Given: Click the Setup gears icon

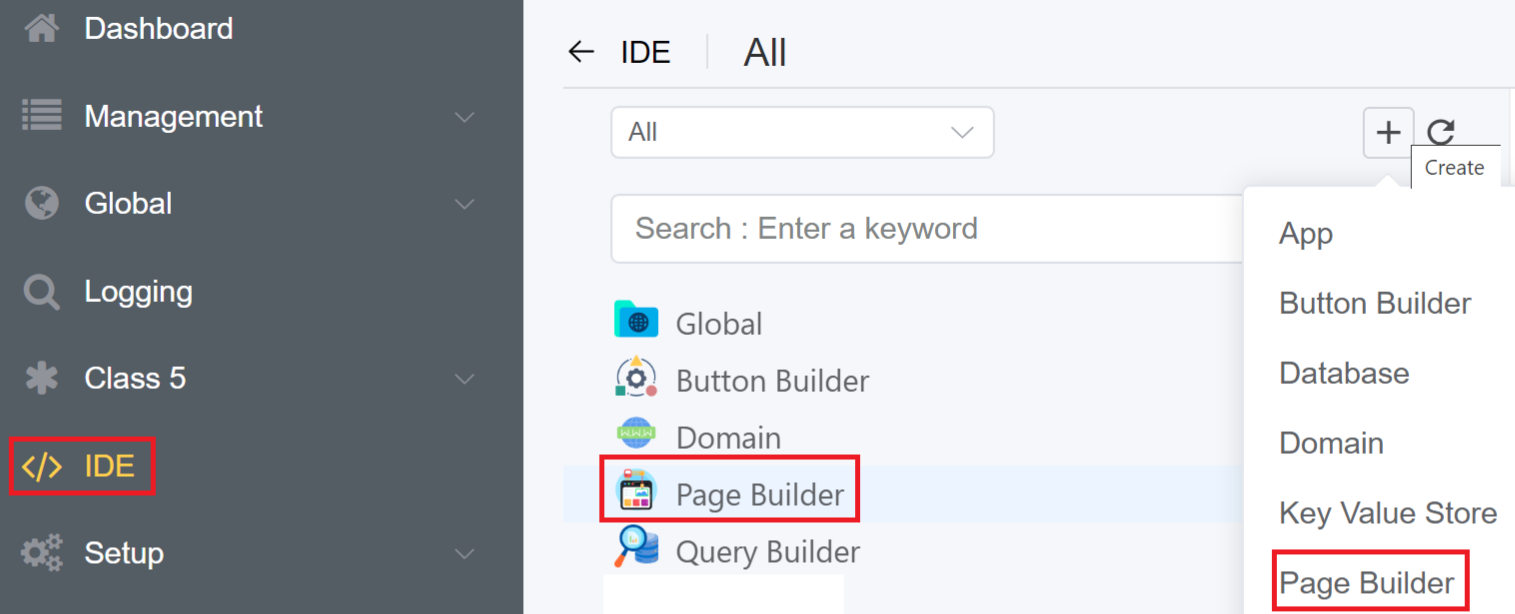Looking at the screenshot, I should [x=41, y=553].
